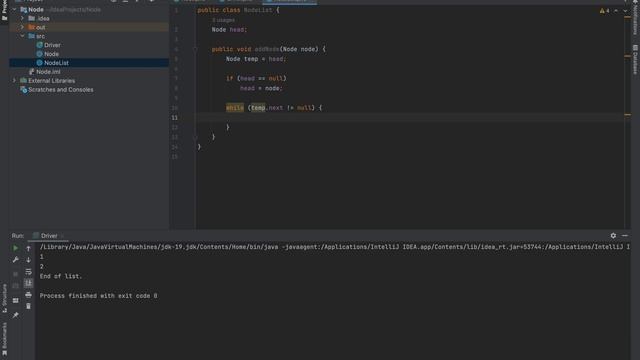Screen dimensions: 640x360
Task: Open the Structure tool window
Action: coord(4,298)
